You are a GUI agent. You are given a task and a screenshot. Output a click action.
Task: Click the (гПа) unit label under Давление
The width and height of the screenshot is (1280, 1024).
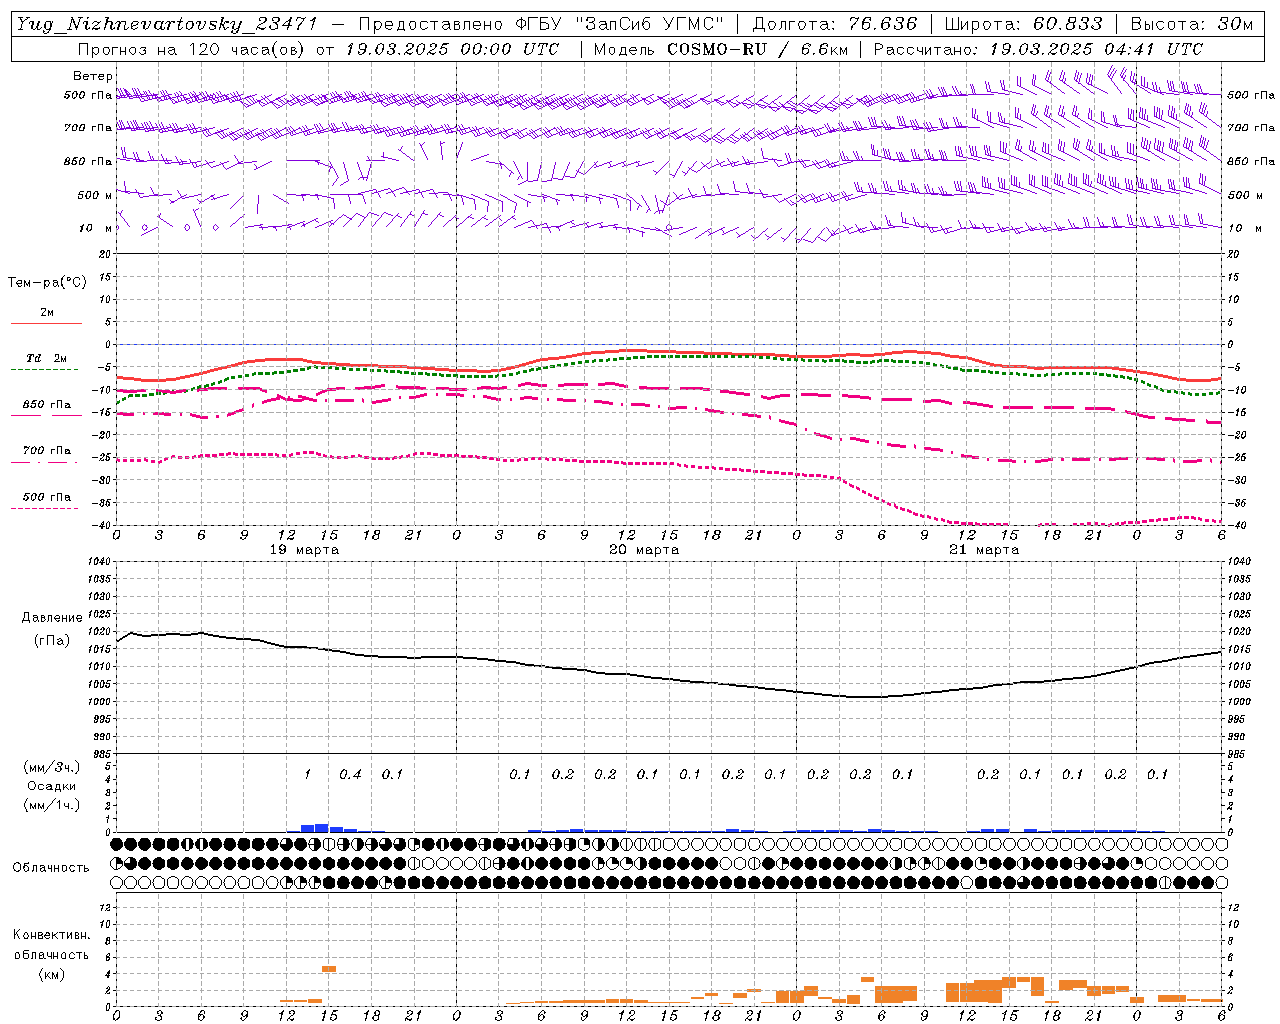tap(52, 640)
